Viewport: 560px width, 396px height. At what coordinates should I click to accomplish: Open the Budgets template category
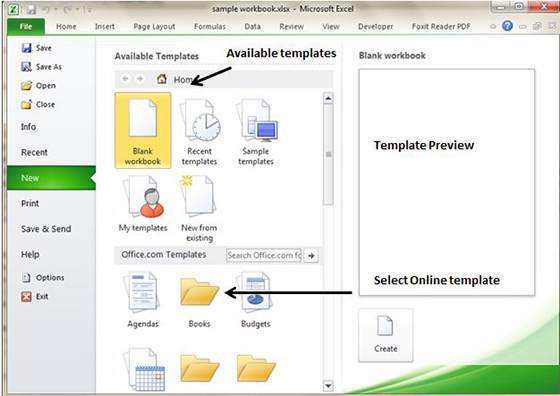pos(255,300)
